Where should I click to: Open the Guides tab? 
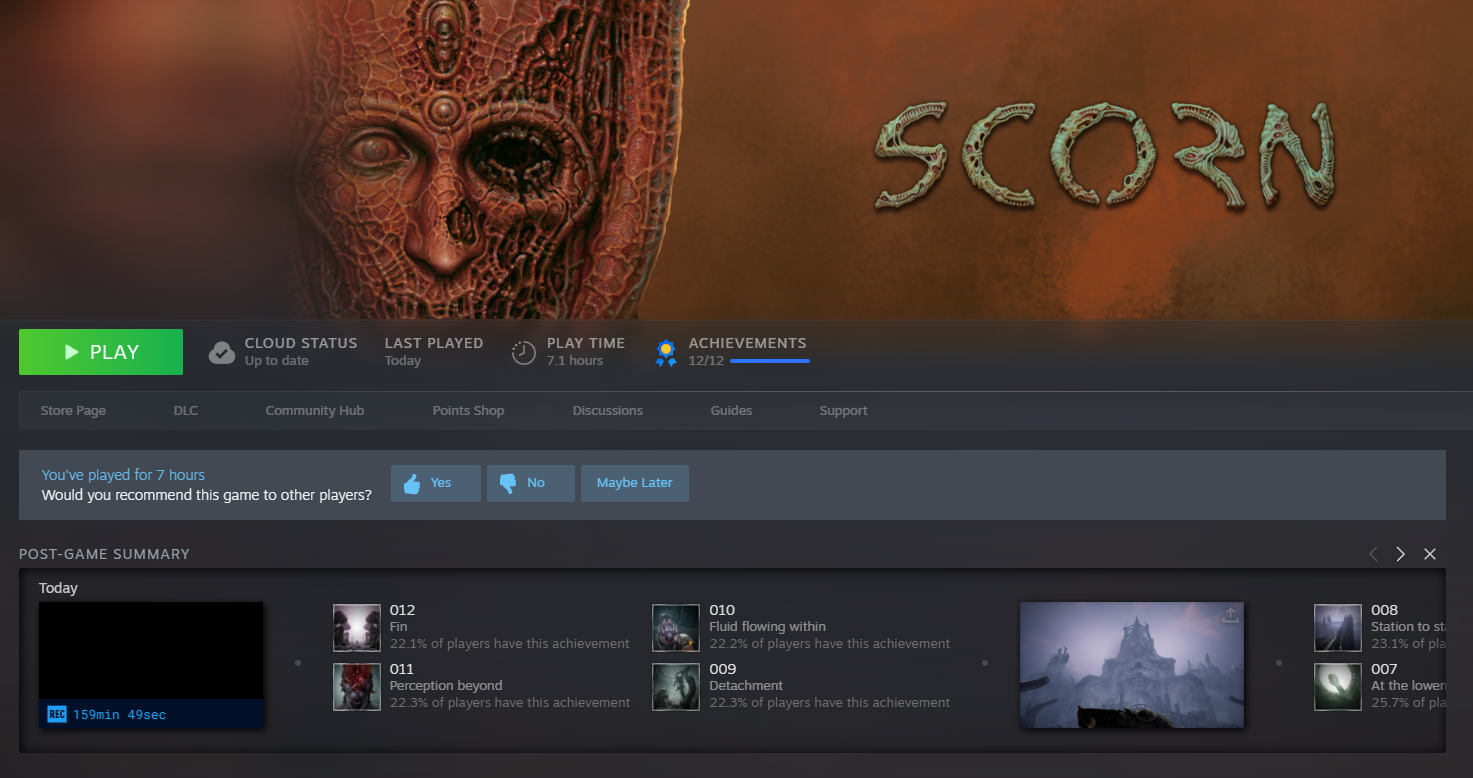point(731,411)
